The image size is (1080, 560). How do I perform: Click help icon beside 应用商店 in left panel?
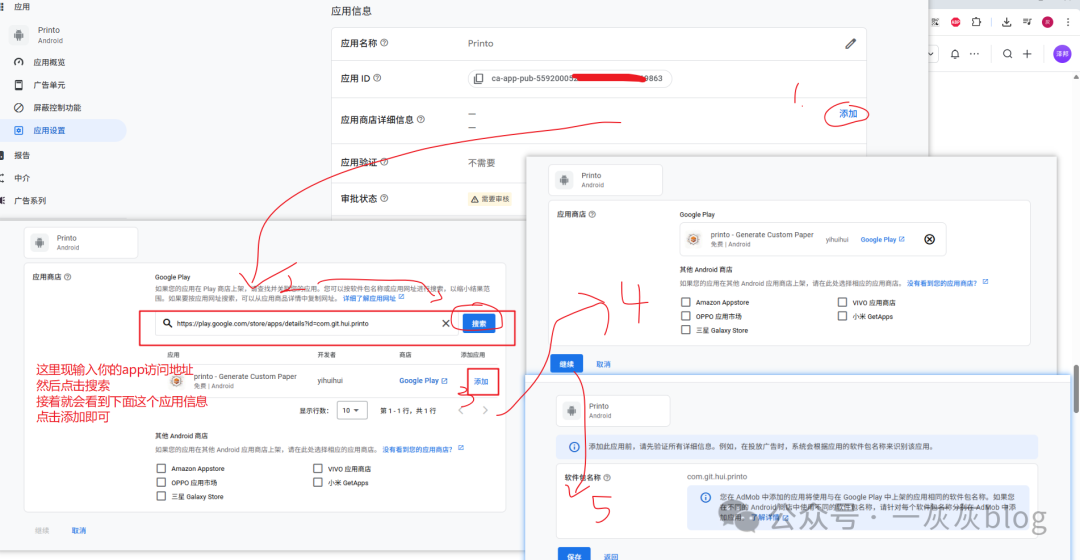coord(68,277)
